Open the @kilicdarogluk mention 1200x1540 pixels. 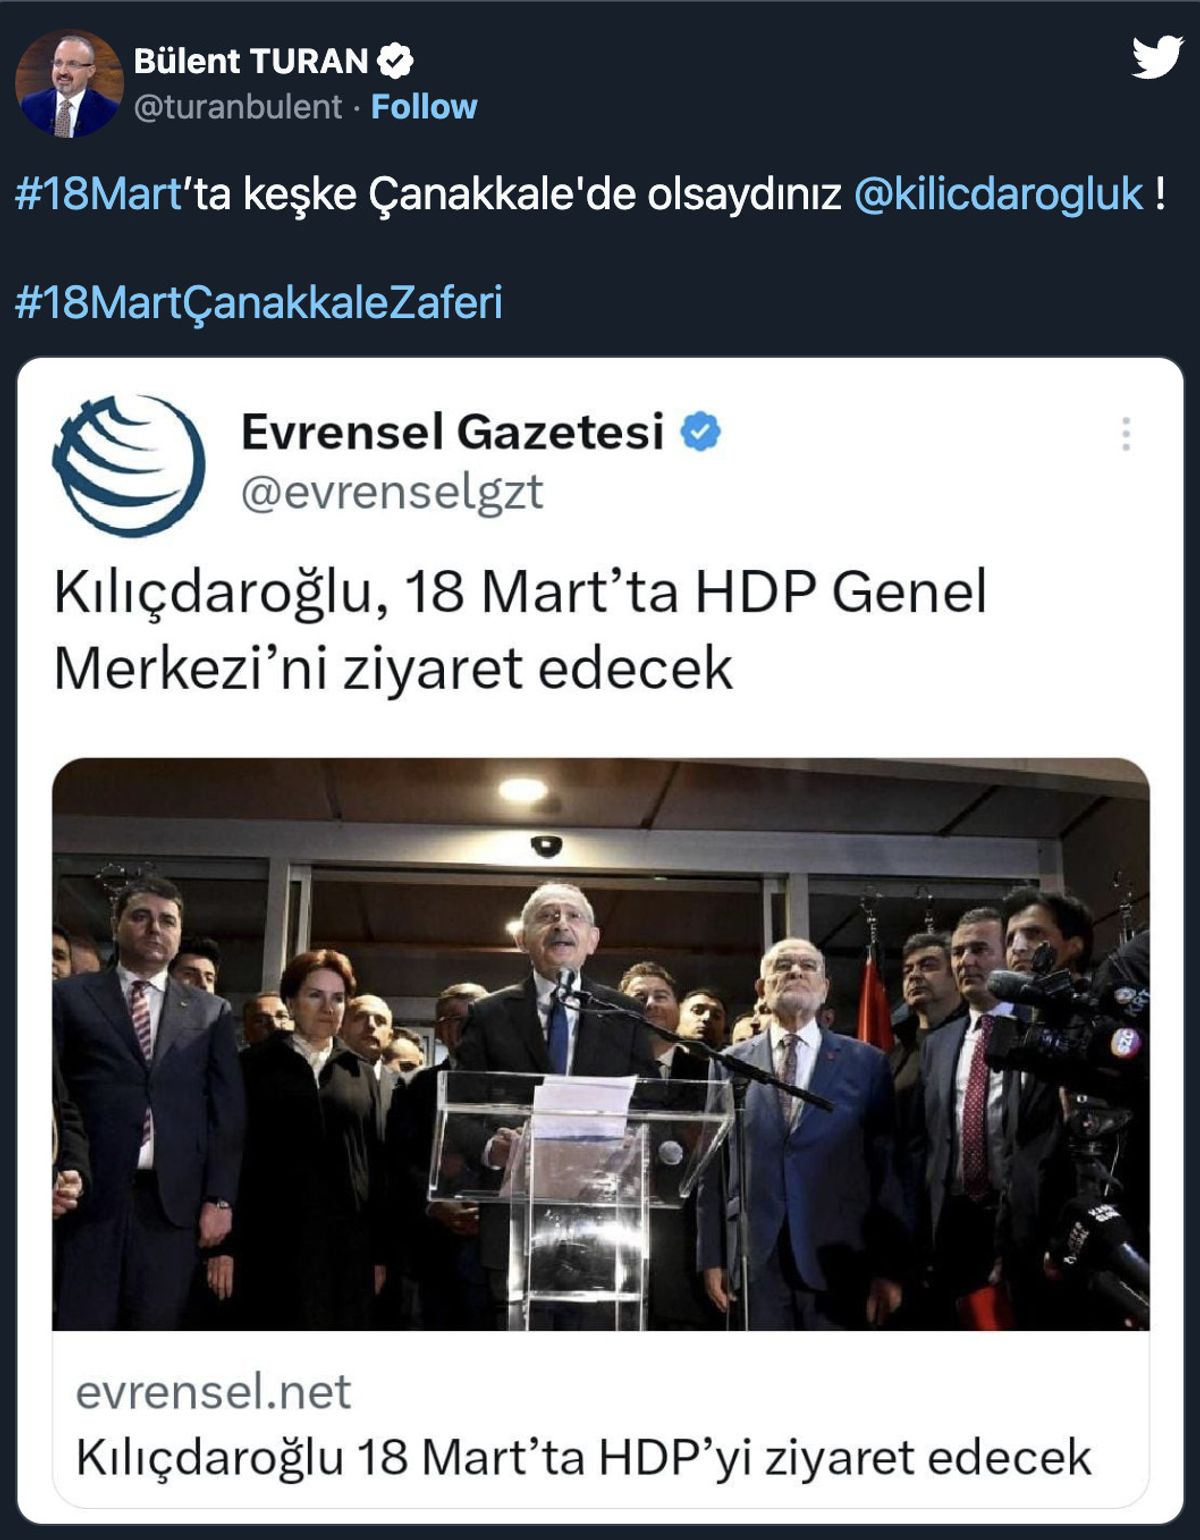(x=998, y=194)
